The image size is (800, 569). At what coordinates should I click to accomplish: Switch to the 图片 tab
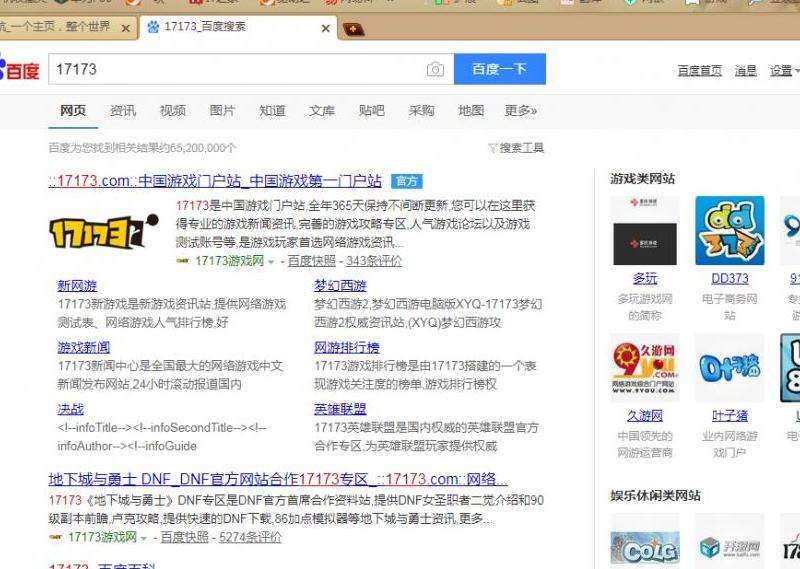(222, 110)
